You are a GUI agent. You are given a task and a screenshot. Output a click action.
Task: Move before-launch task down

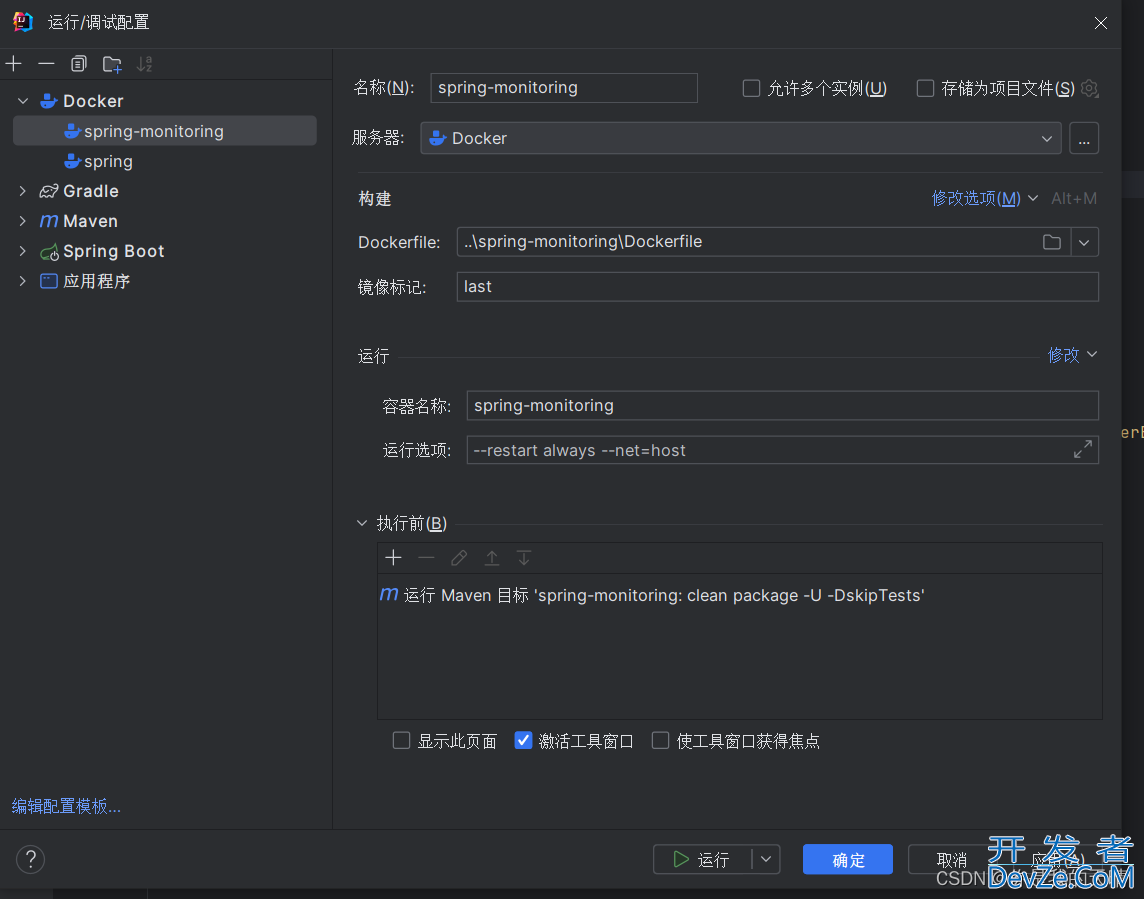[524, 558]
